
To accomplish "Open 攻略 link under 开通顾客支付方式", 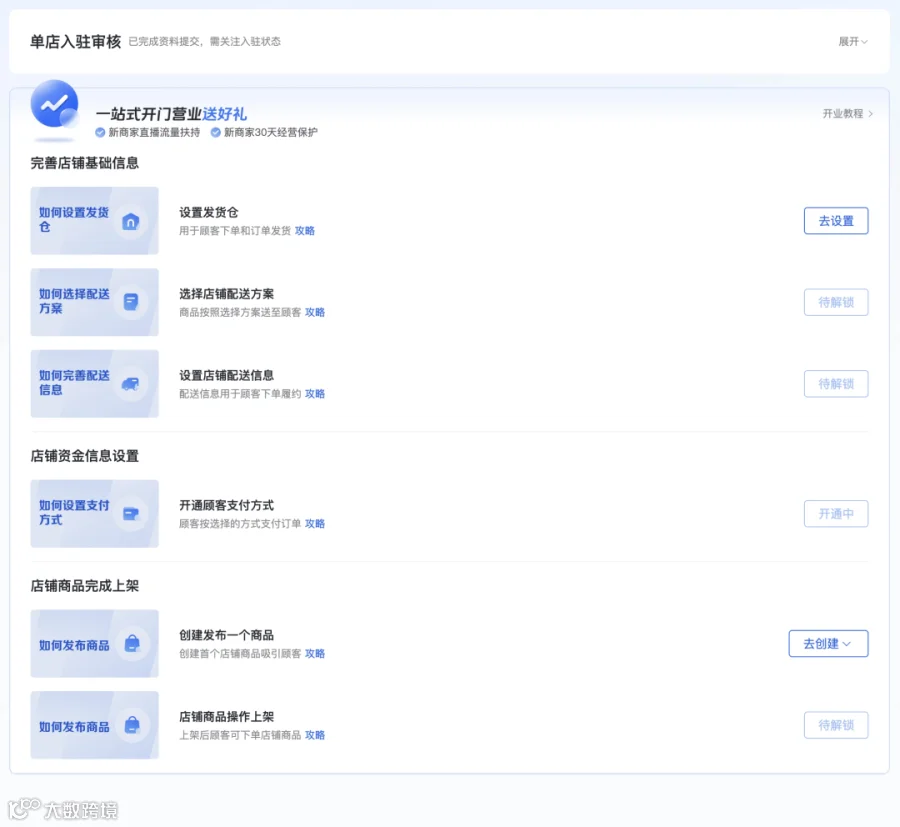I will point(315,523).
